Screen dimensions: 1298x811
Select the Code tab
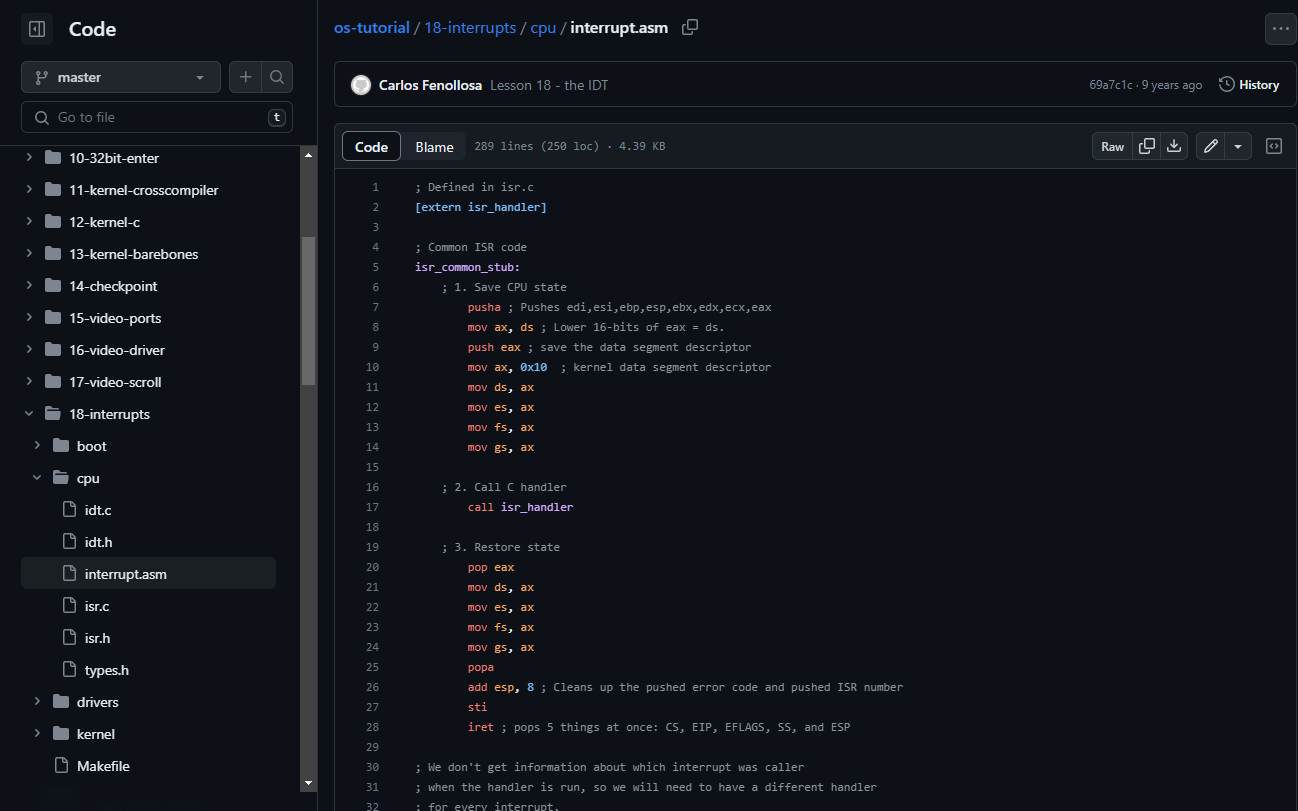tap(371, 147)
